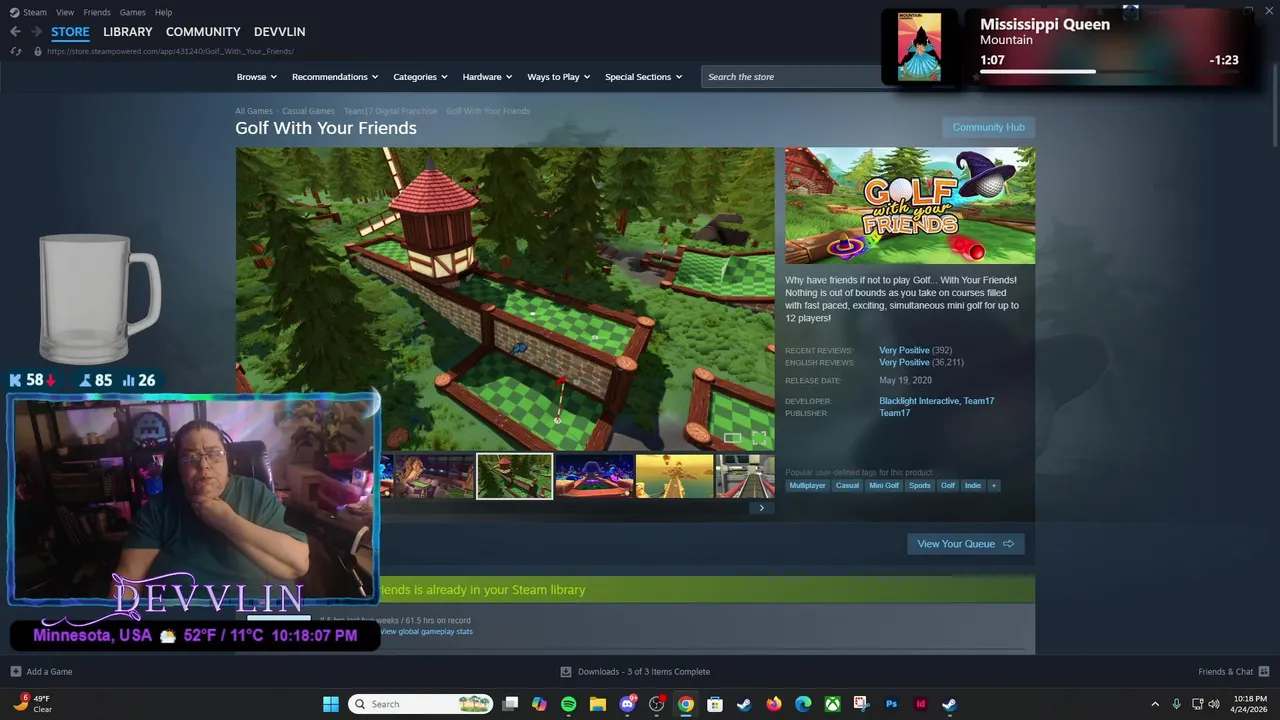Open the Xbox app from the taskbar
Viewport: 1280px width, 720px height.
[x=832, y=704]
